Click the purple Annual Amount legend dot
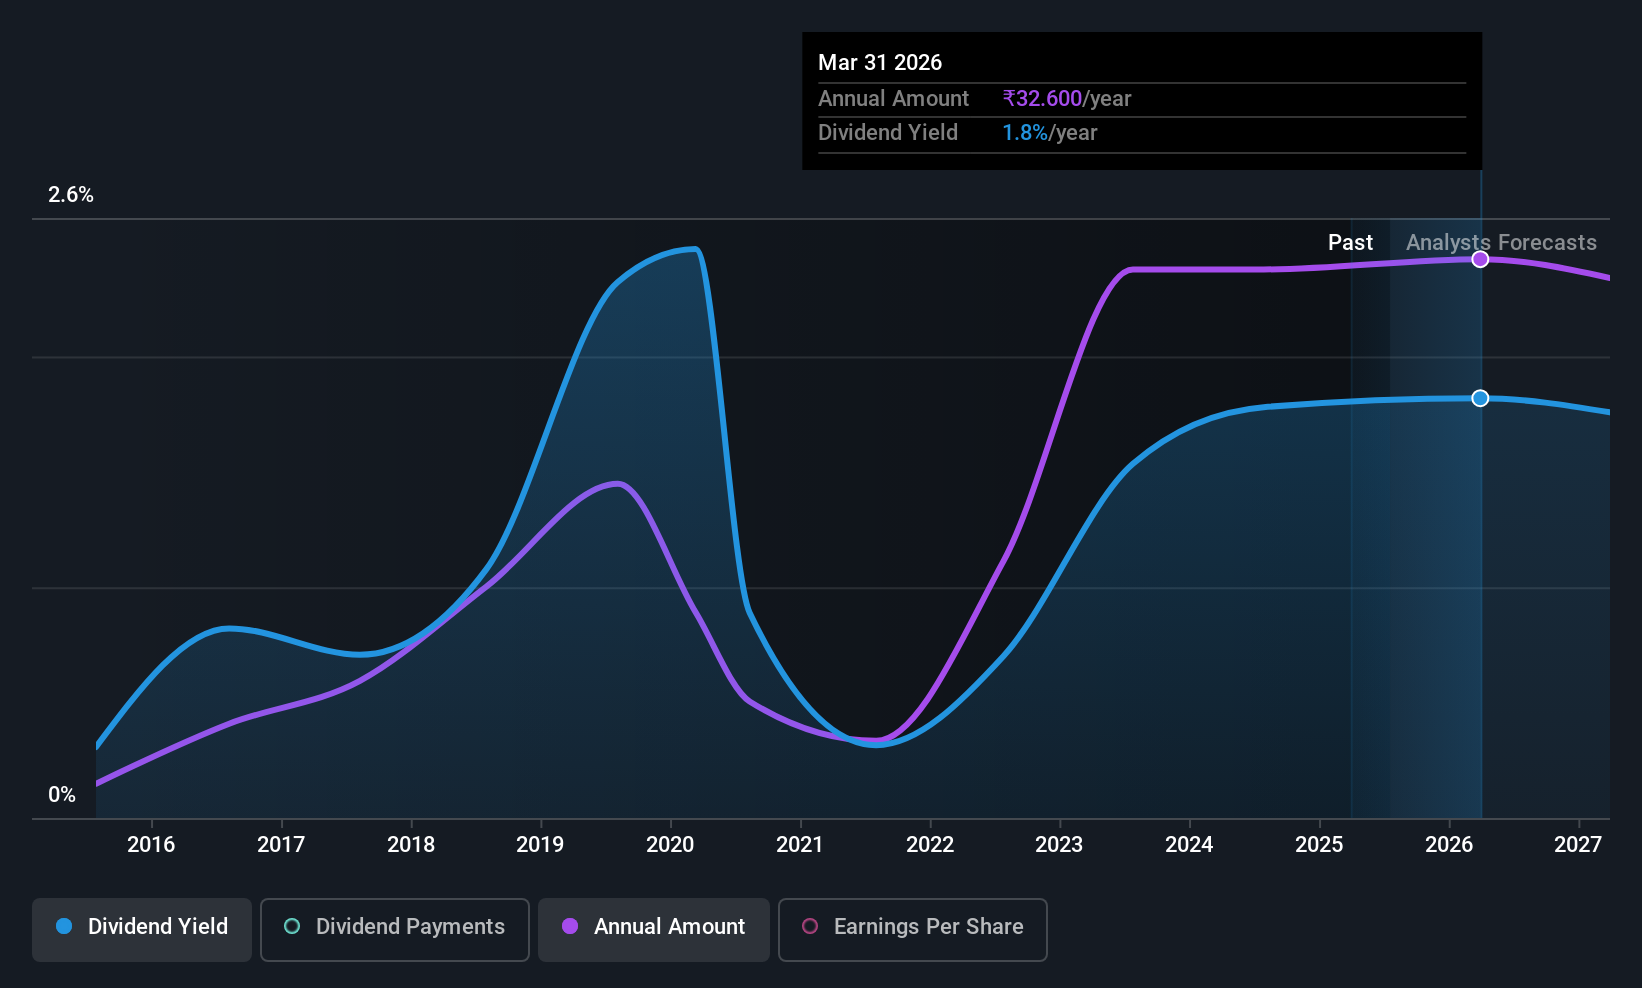 pyautogui.click(x=570, y=926)
